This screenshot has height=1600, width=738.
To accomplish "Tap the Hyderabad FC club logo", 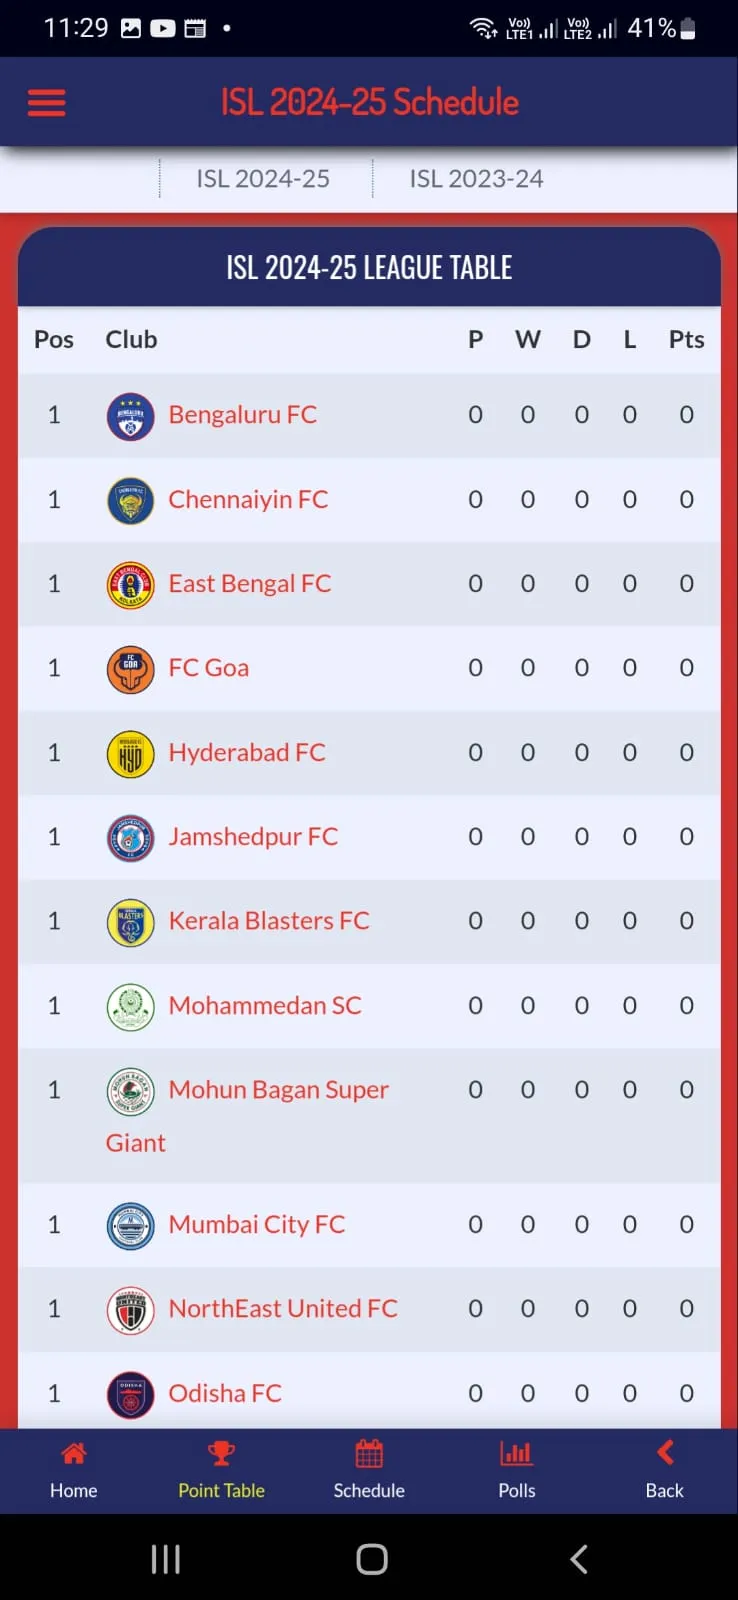I will coord(130,753).
